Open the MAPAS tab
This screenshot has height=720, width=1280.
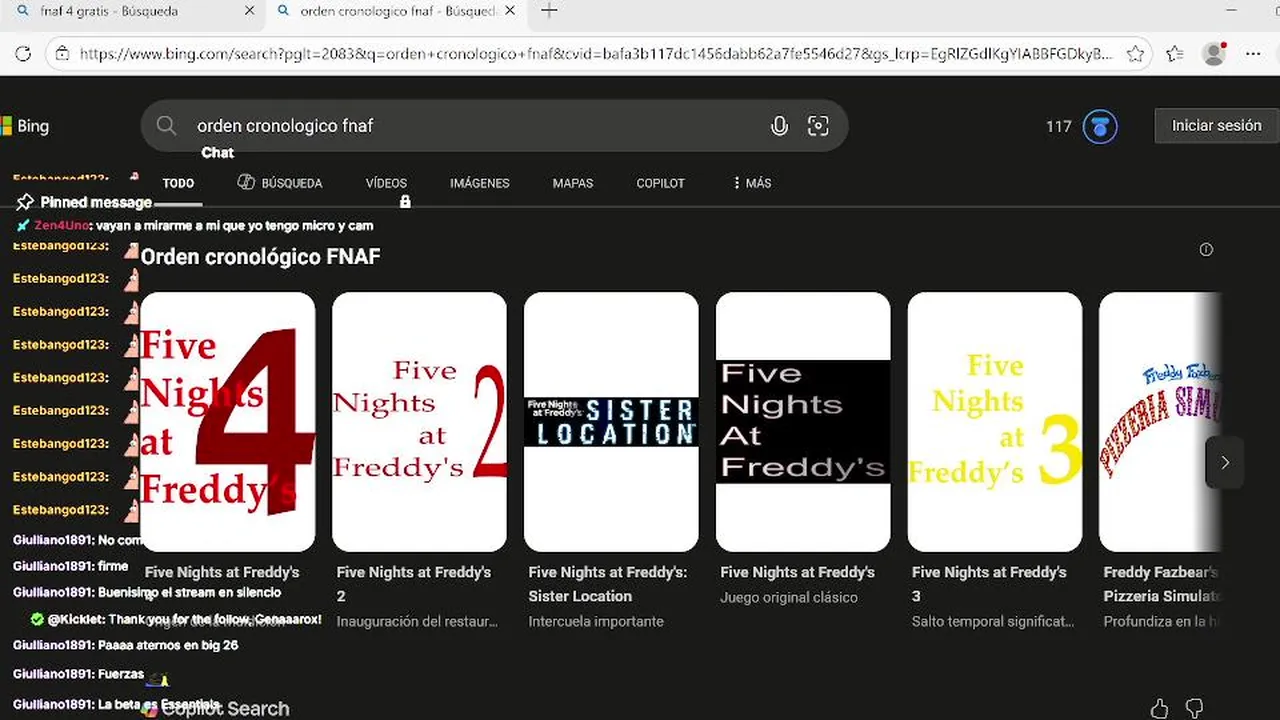pyautogui.click(x=573, y=183)
